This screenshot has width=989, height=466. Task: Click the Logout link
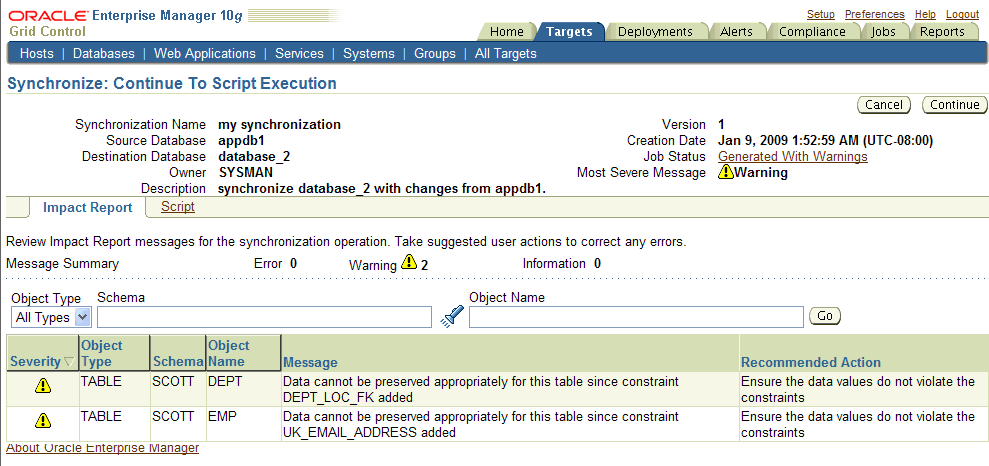point(963,15)
